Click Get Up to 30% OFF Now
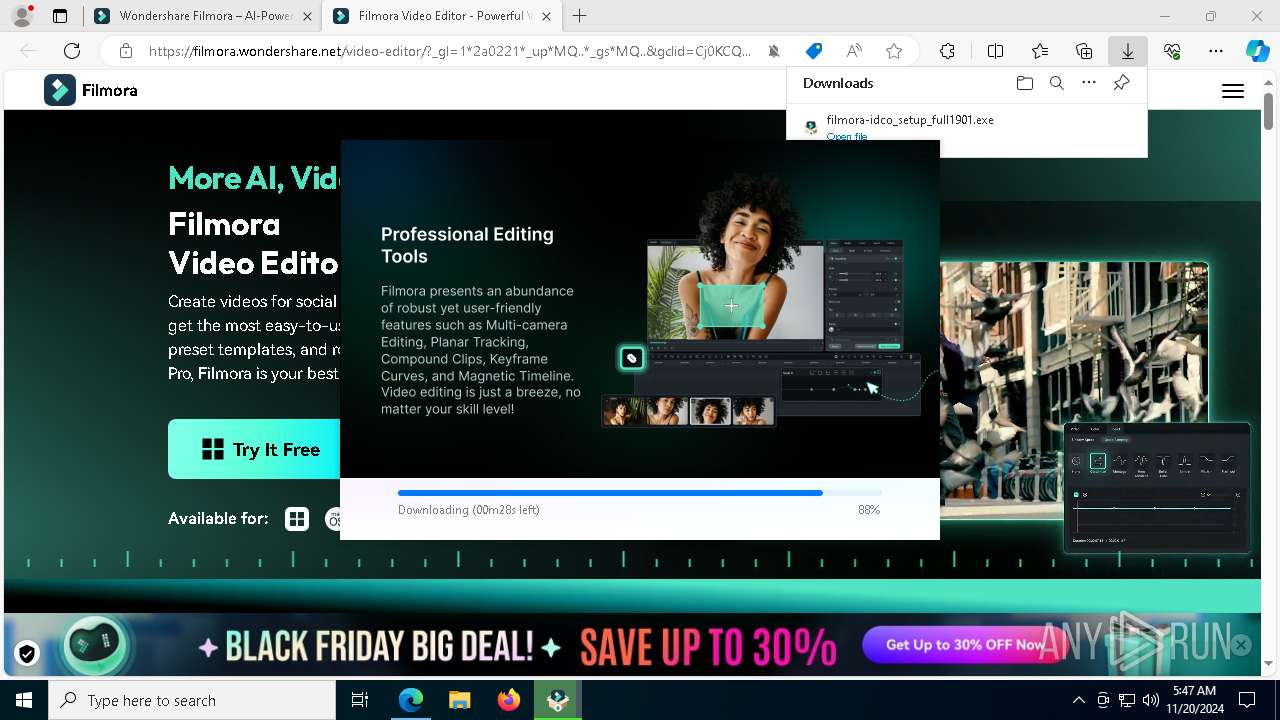The width and height of the screenshot is (1280, 720). 964,645
